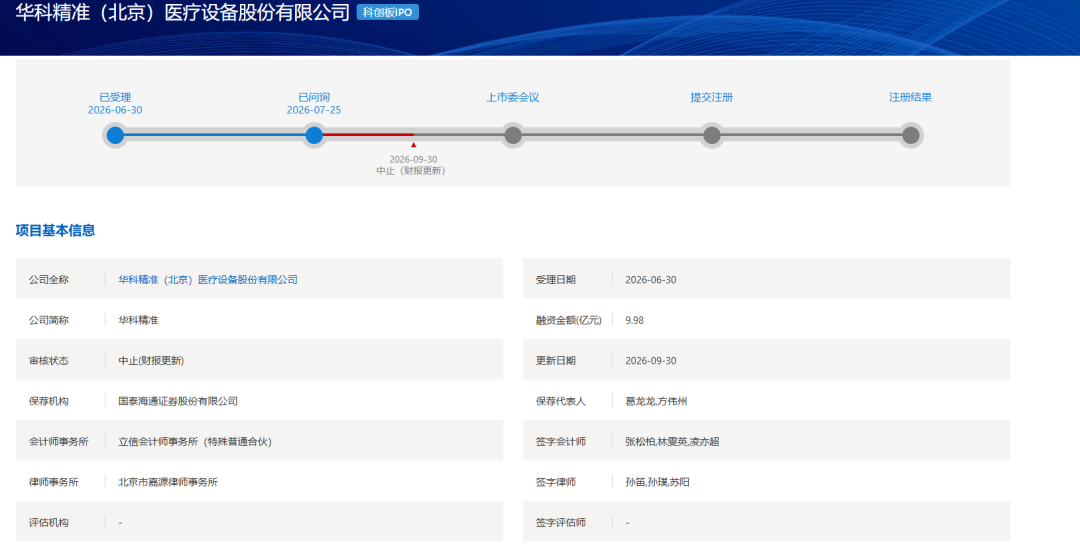1080x552 pixels.
Task: Click 审核状态 value 中止(财报更新)
Action: pos(151,360)
